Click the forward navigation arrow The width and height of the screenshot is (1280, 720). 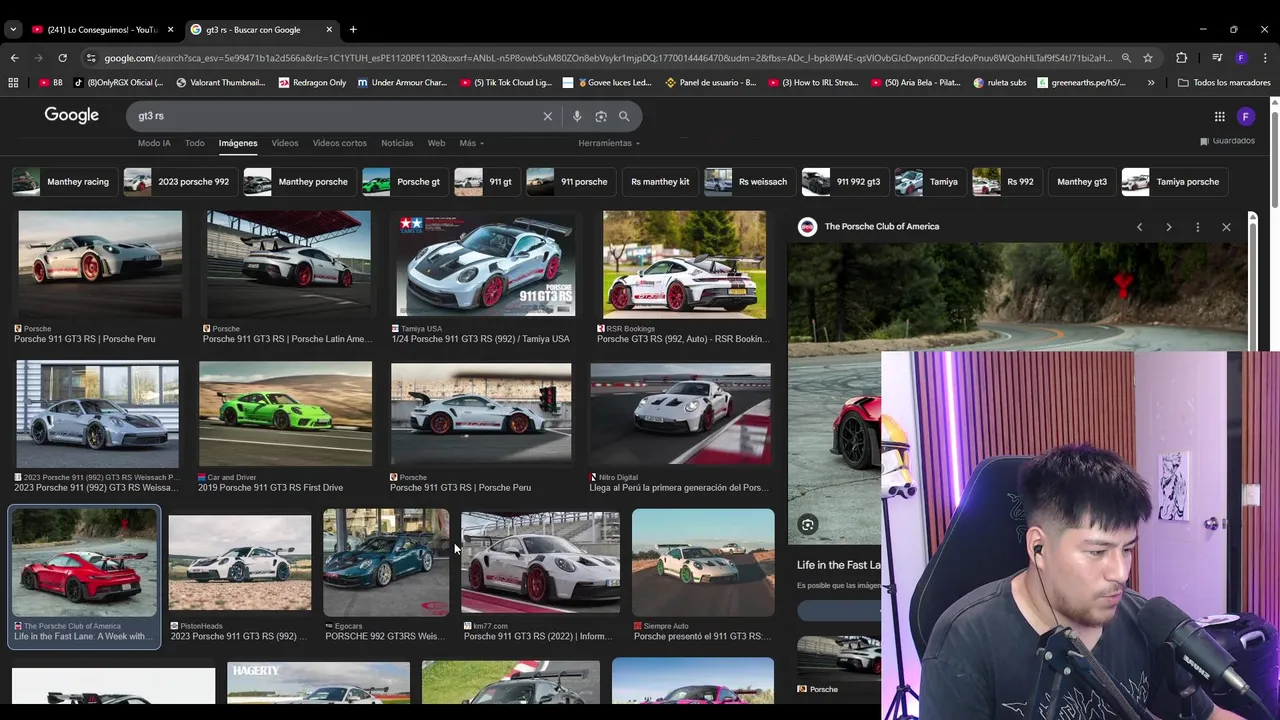point(38,58)
